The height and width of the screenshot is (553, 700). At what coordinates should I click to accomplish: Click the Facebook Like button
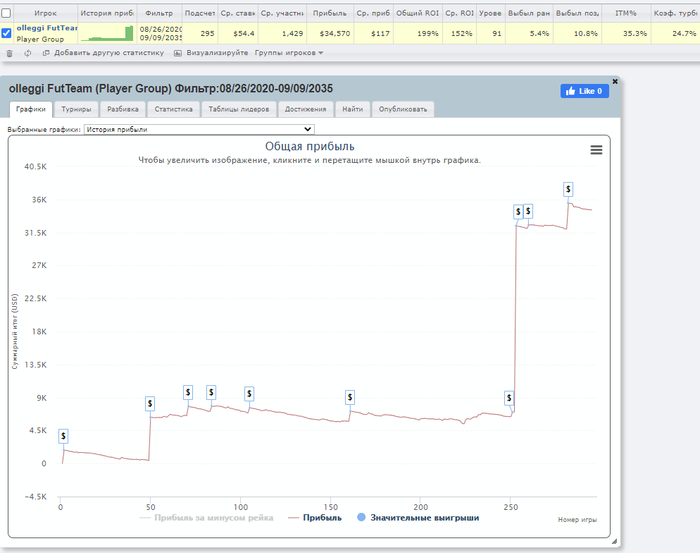pos(584,91)
